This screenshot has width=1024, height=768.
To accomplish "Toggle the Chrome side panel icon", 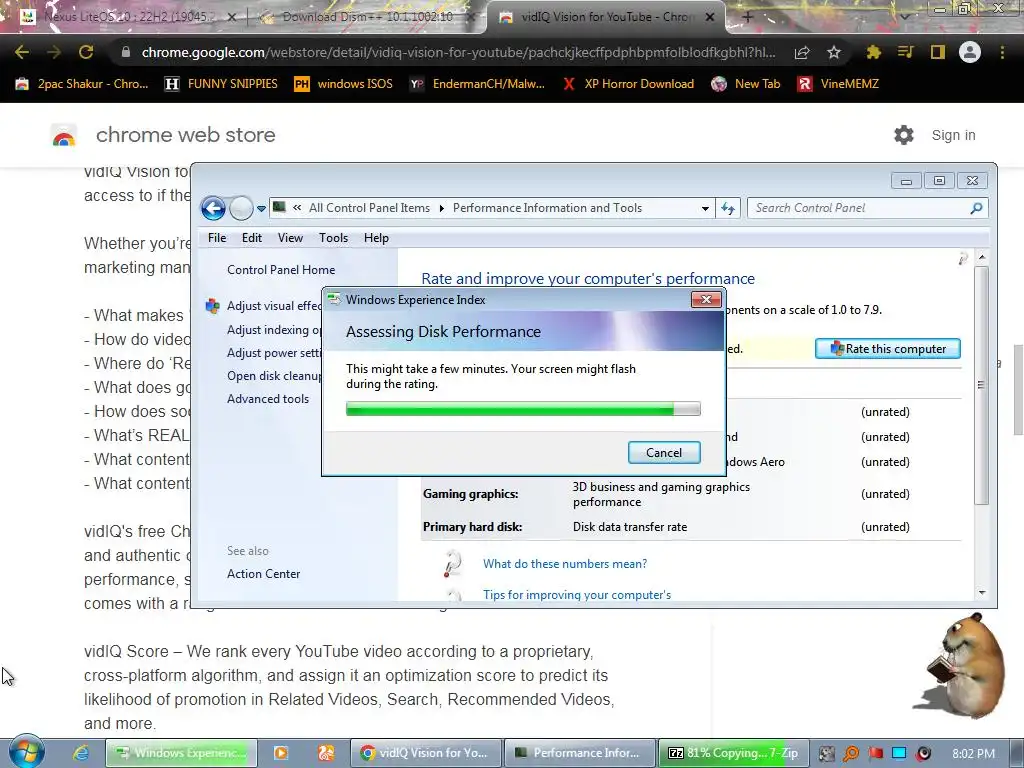I will [938, 52].
